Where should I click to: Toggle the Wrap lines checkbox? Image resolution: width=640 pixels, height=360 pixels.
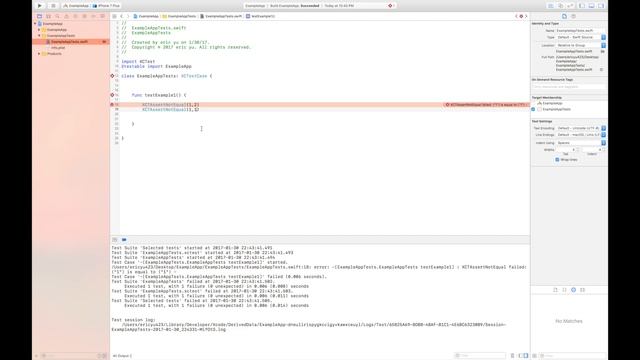557,160
